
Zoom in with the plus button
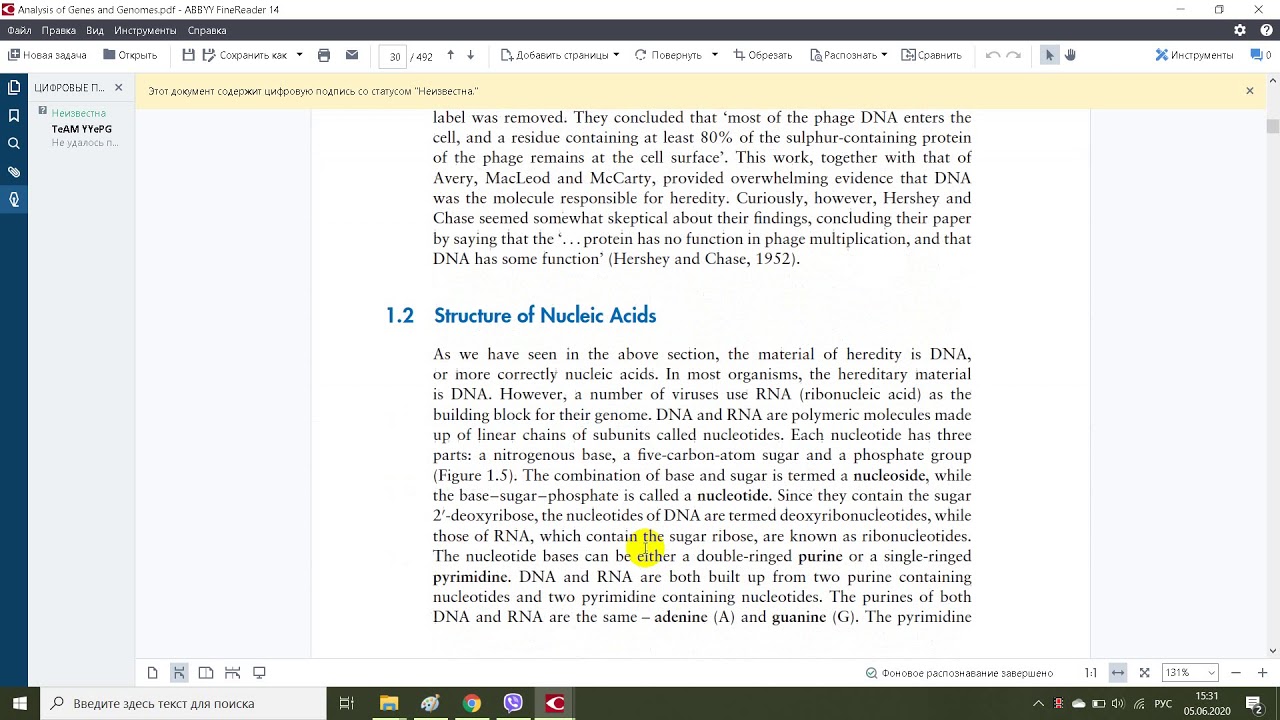1263,673
